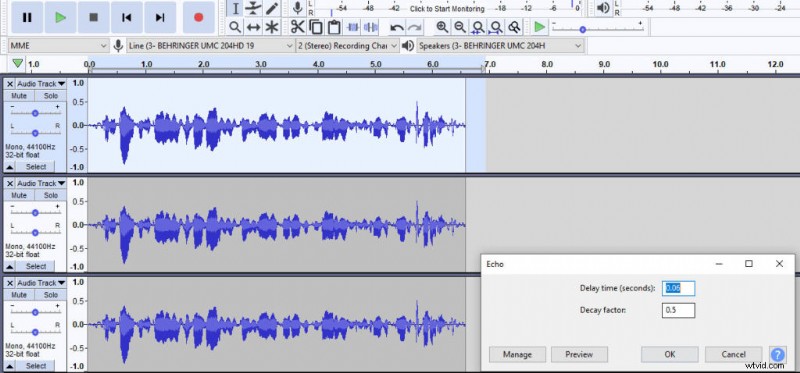The height and width of the screenshot is (373, 800).
Task: Open the 2 (Stereo) Recording Channels dropdown
Action: [347, 45]
